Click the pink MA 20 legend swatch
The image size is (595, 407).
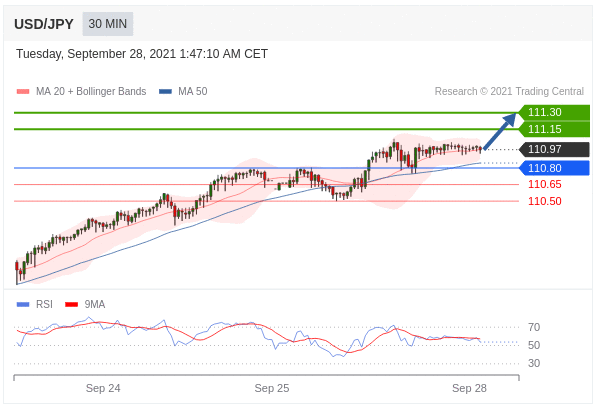tap(23, 91)
